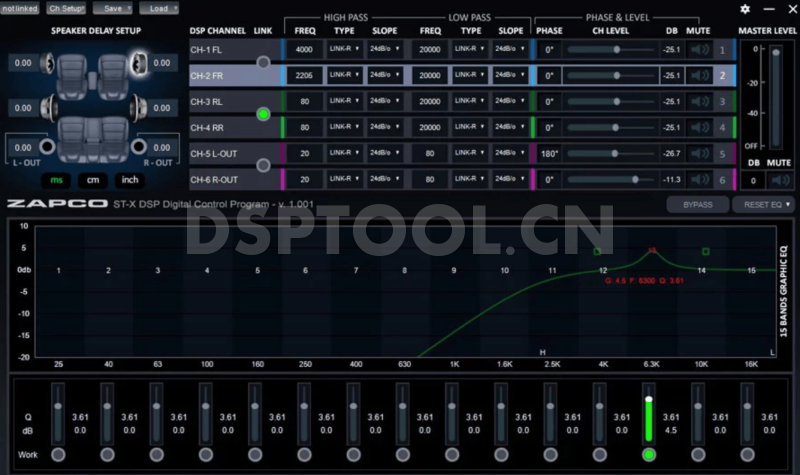Open CH-6 R-OUT low pass slope dropdown
This screenshot has width=800, height=475.
click(510, 180)
